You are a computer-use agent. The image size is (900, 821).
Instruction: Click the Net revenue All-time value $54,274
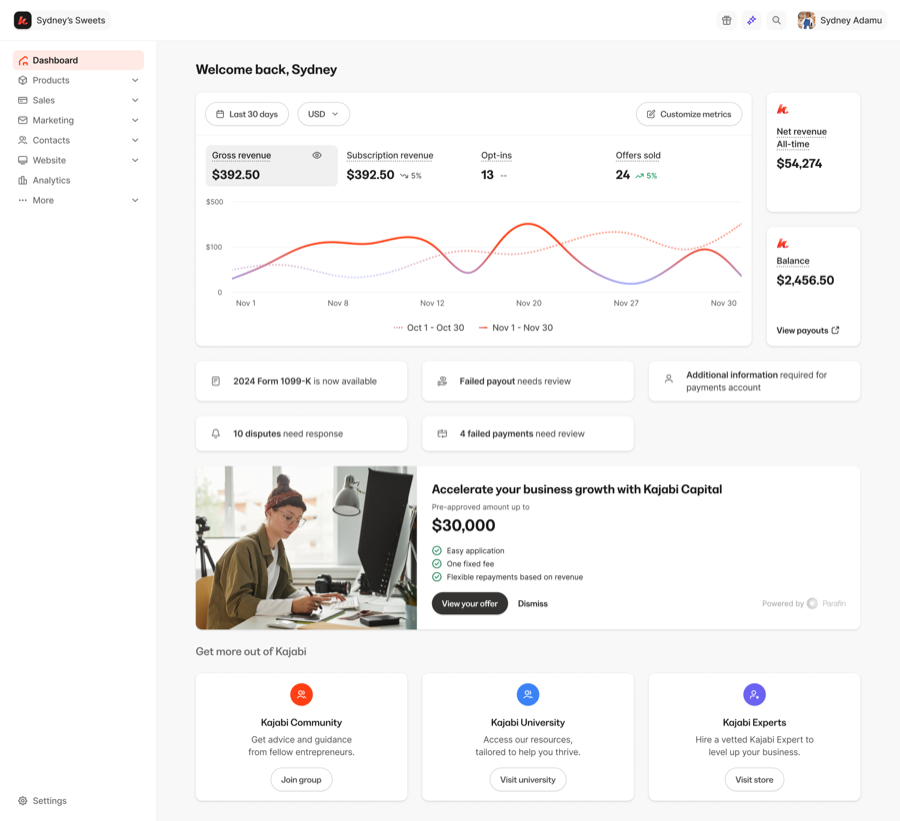point(799,164)
